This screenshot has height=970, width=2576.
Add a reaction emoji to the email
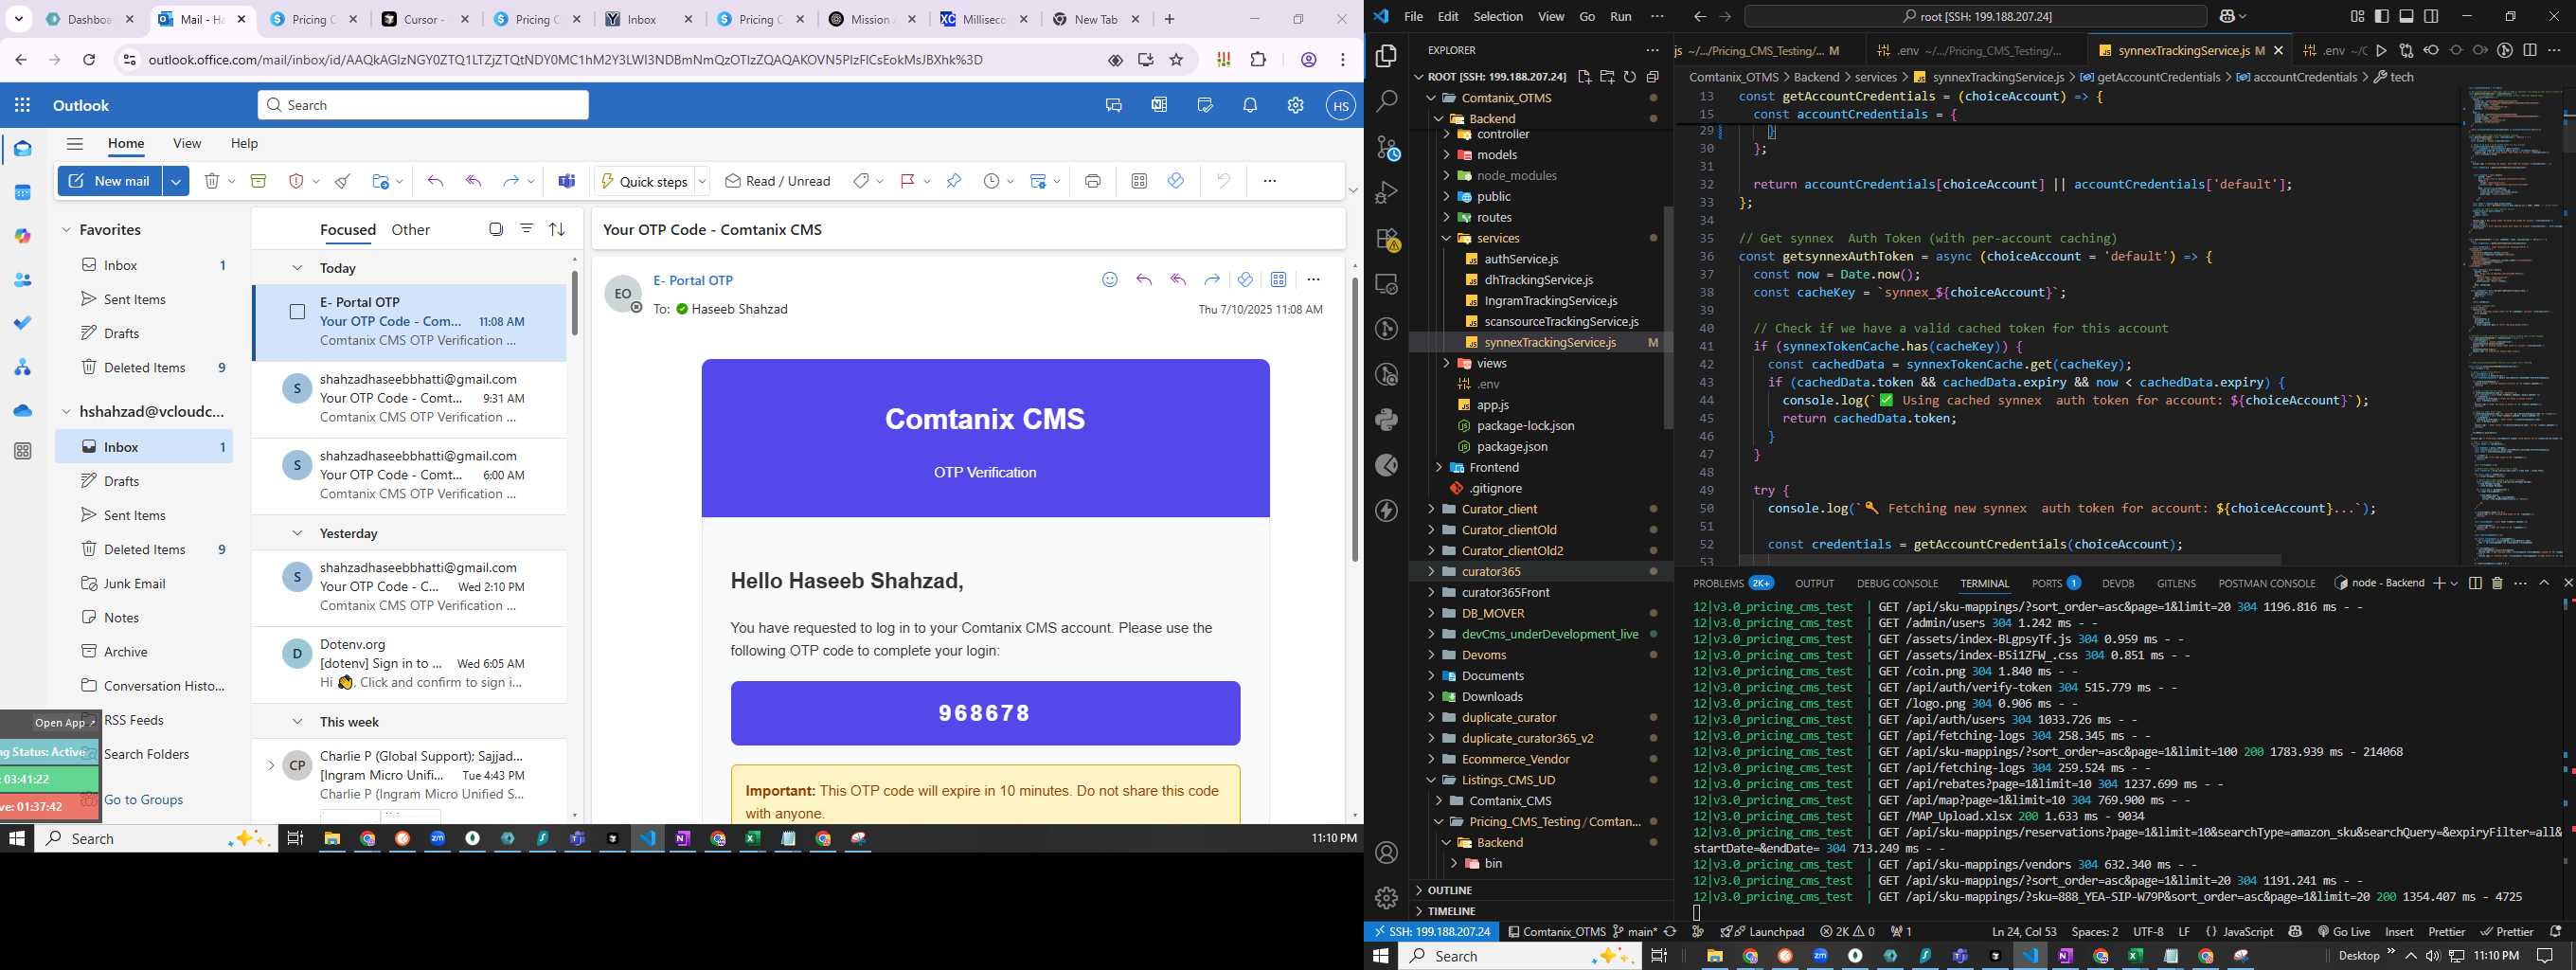1109,280
